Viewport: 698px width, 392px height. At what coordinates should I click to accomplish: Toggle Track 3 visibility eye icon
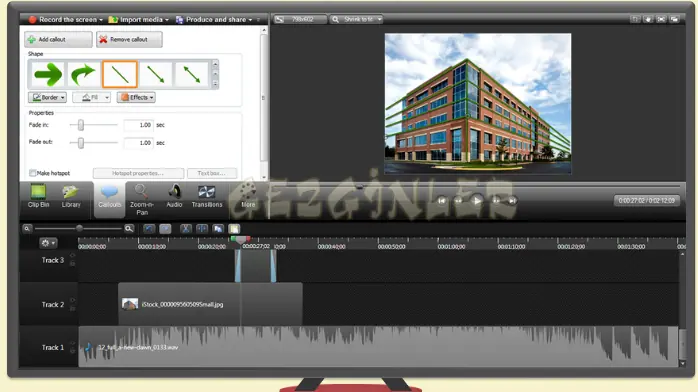pyautogui.click(x=73, y=256)
